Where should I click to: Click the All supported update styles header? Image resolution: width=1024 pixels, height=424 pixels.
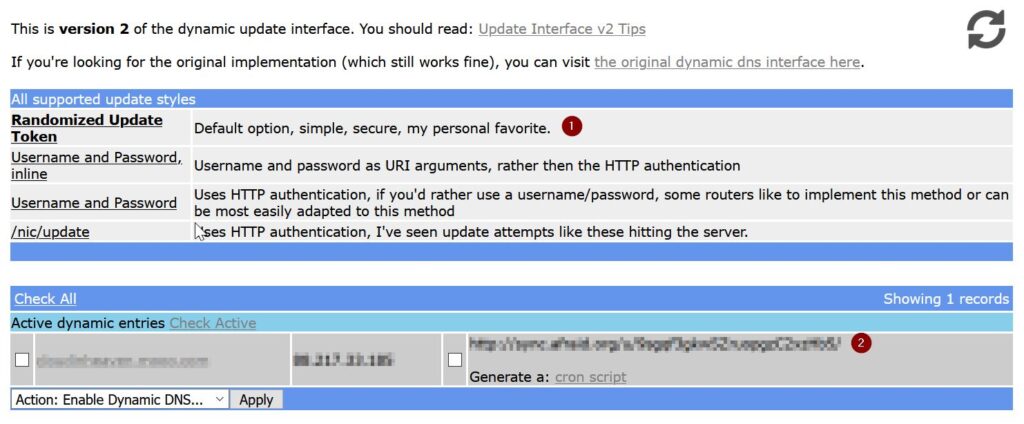tap(103, 99)
